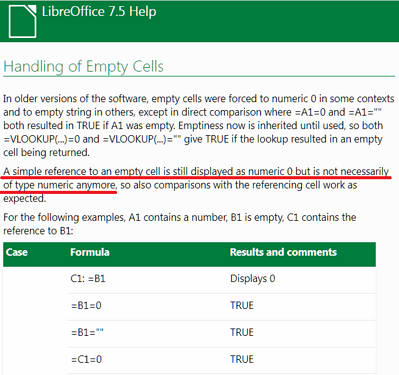Viewport: 399px width, 375px height.
Task: Click the red underlined sentence about numeric 0
Action: [x=196, y=178]
